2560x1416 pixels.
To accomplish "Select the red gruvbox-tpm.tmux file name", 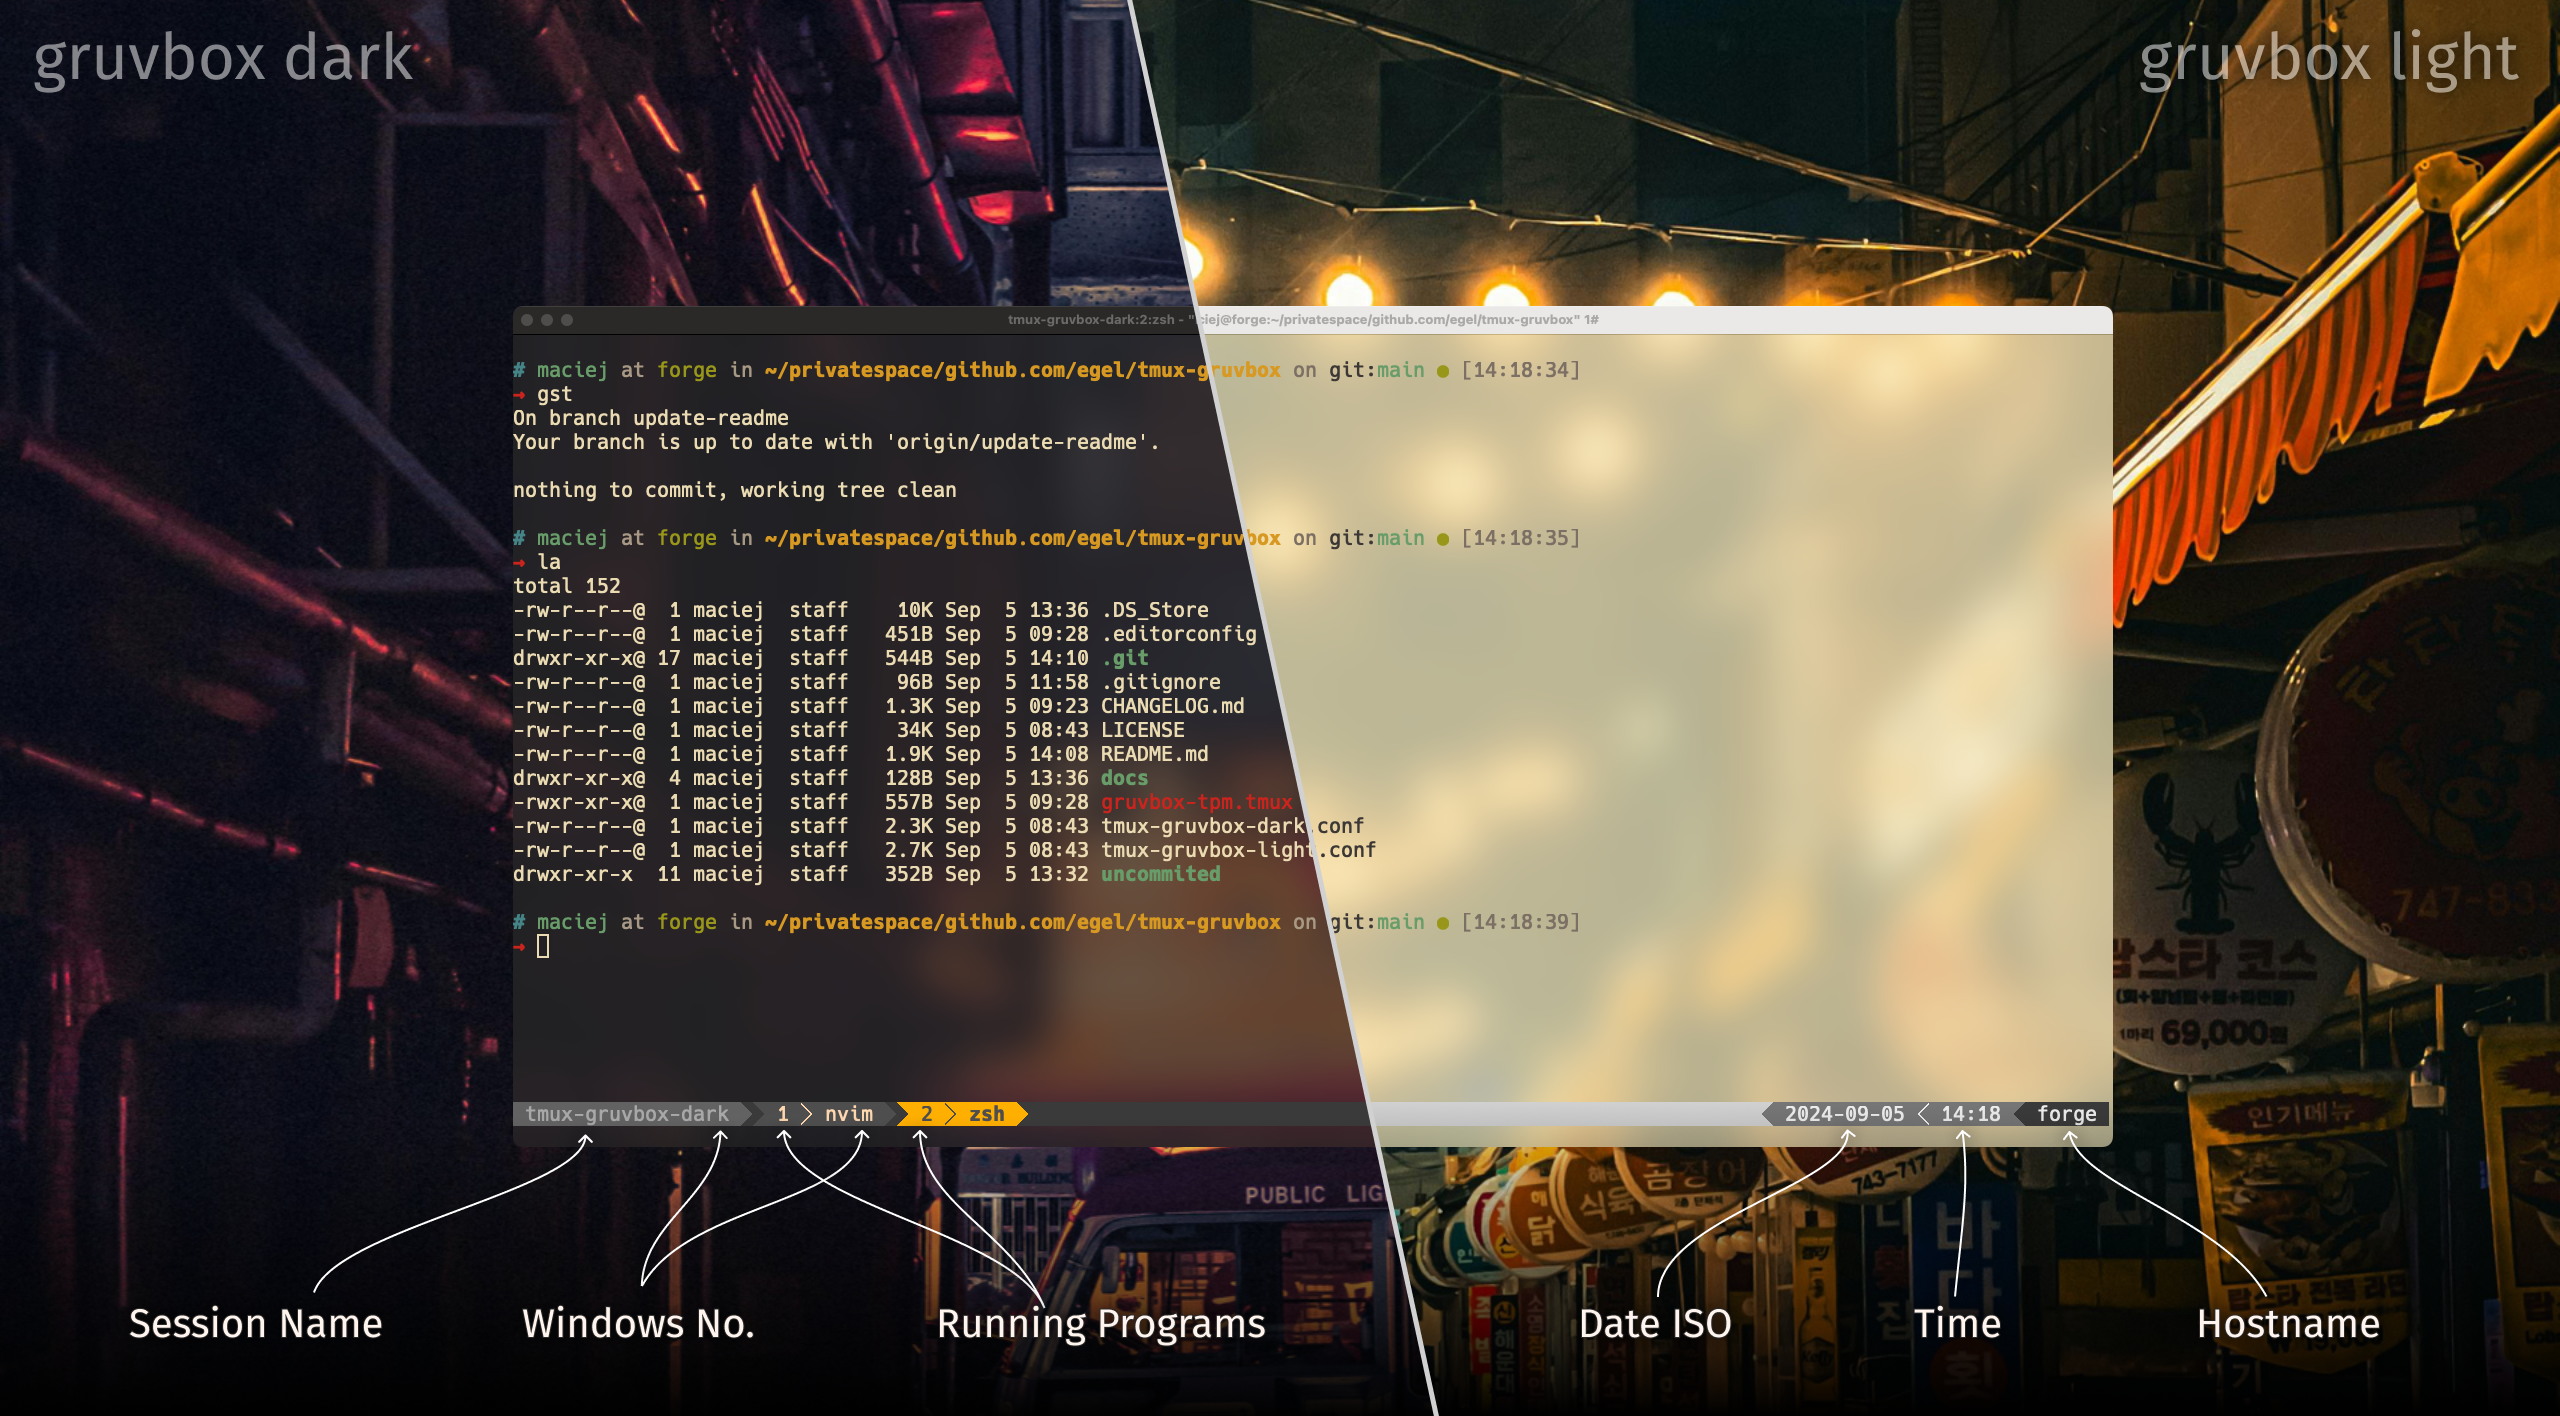I will (1197, 802).
